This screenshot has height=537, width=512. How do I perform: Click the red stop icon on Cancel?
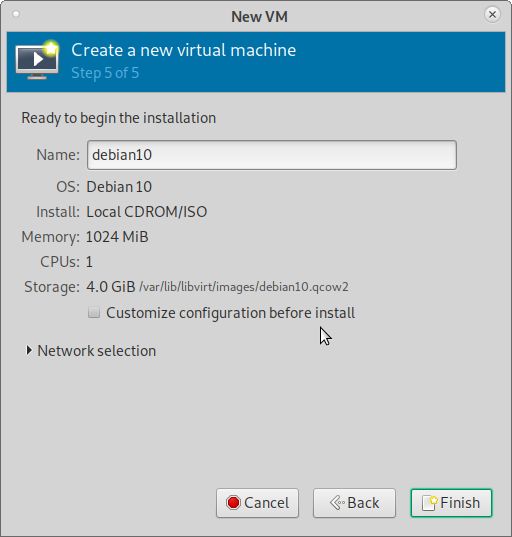234,503
